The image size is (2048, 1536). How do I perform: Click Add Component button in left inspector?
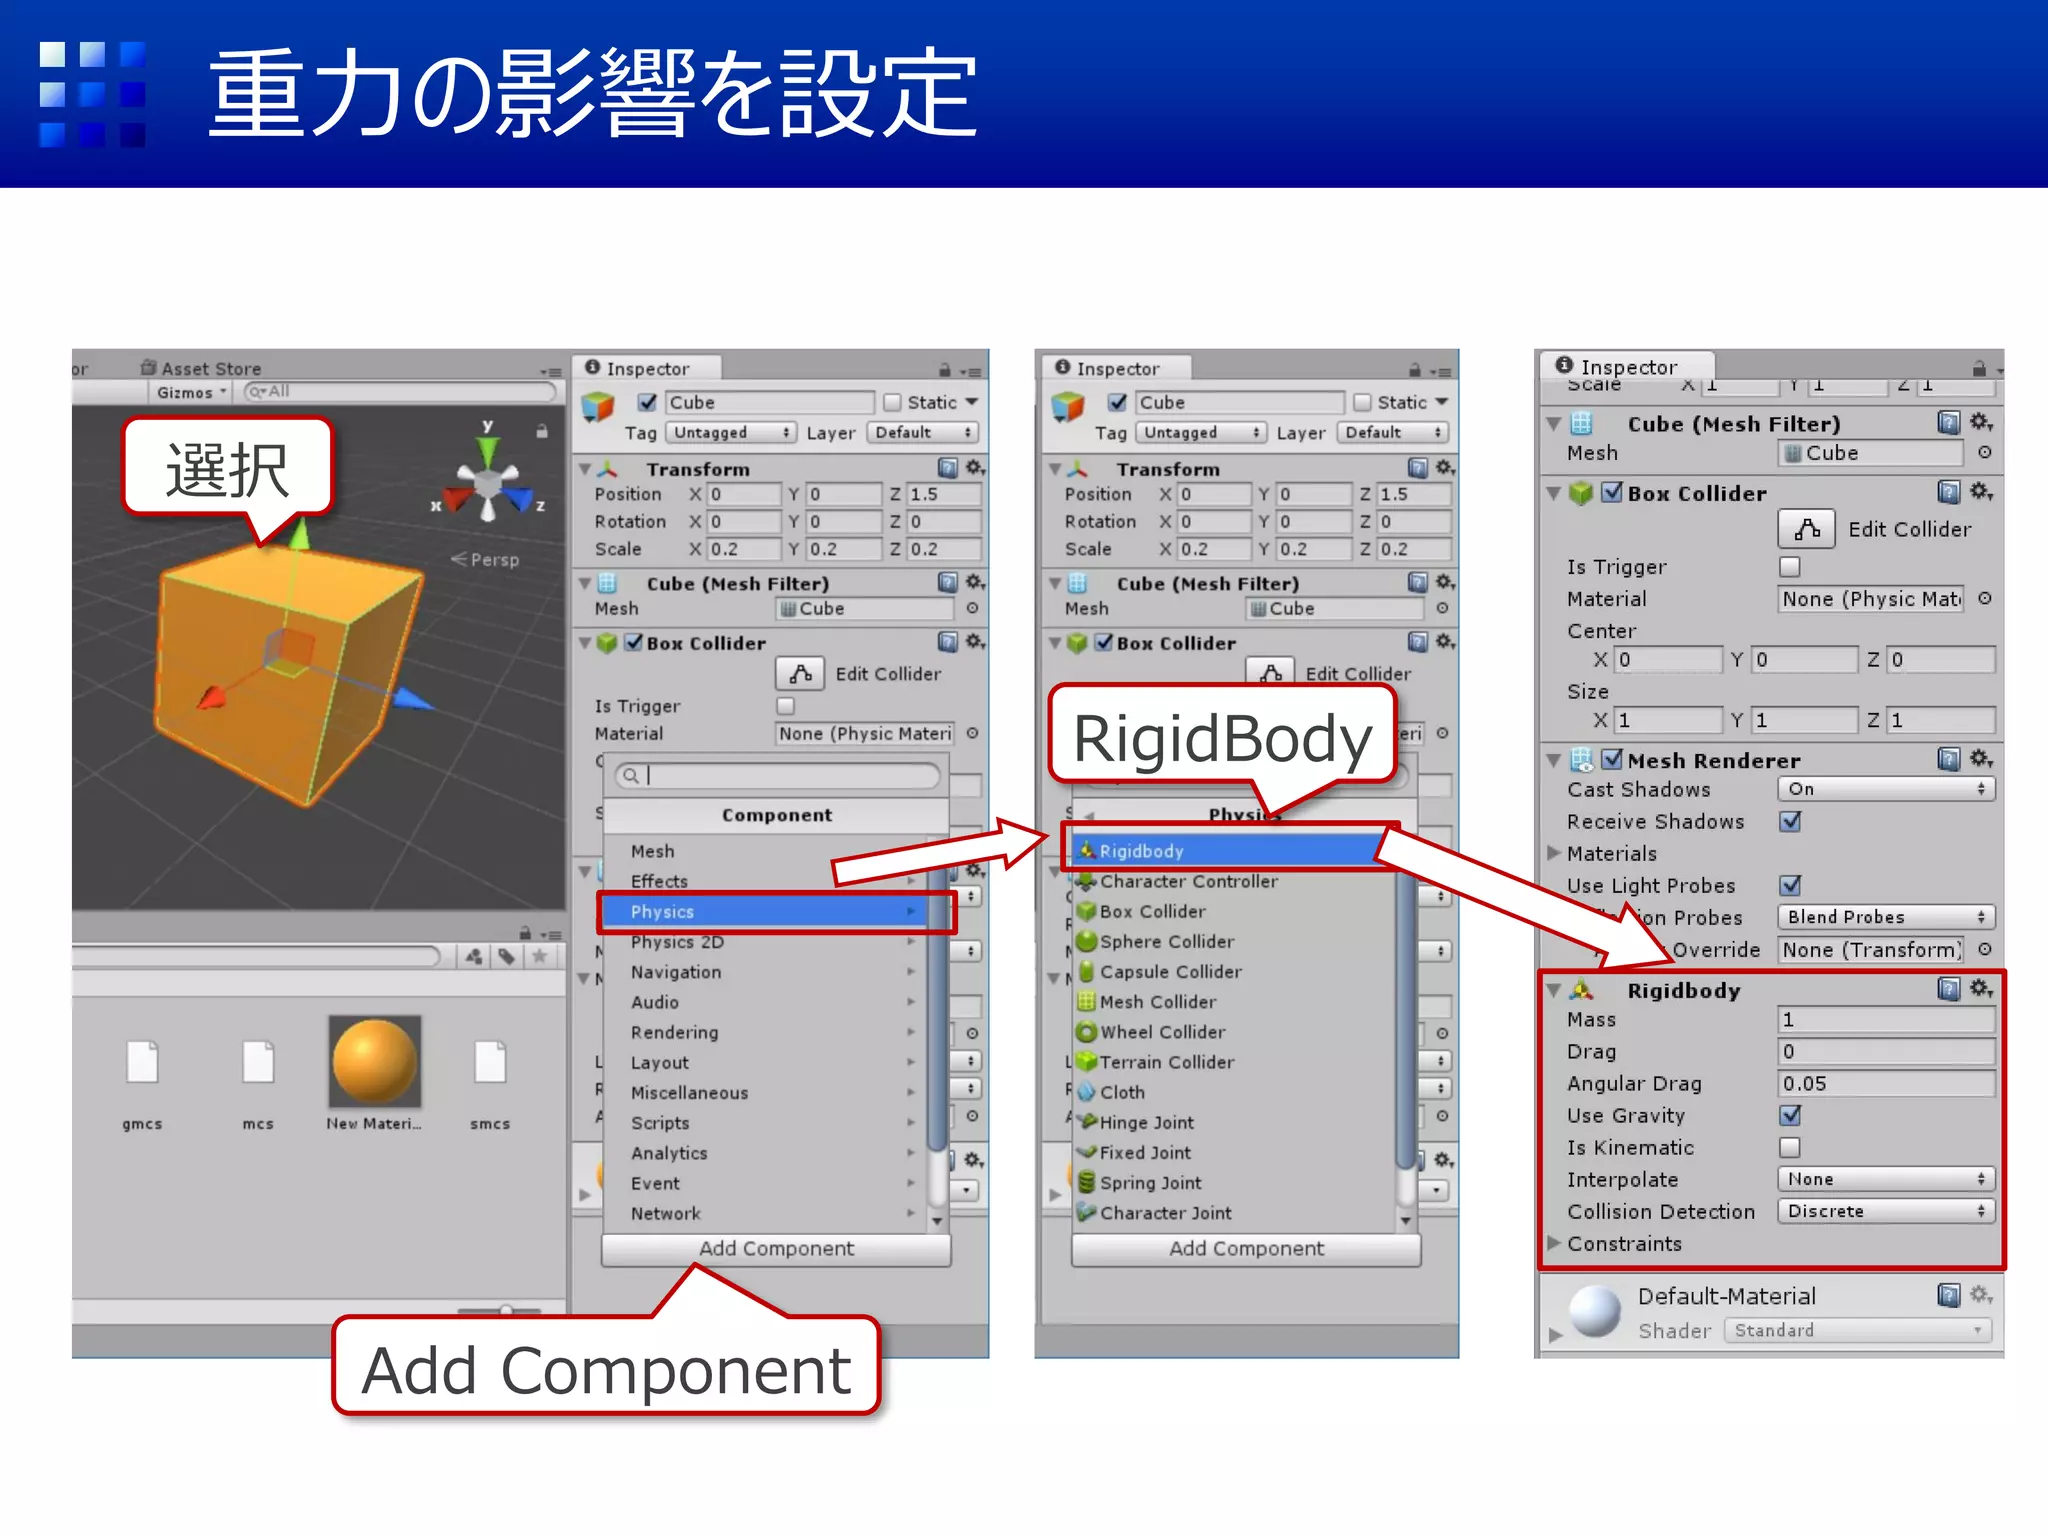(775, 1248)
